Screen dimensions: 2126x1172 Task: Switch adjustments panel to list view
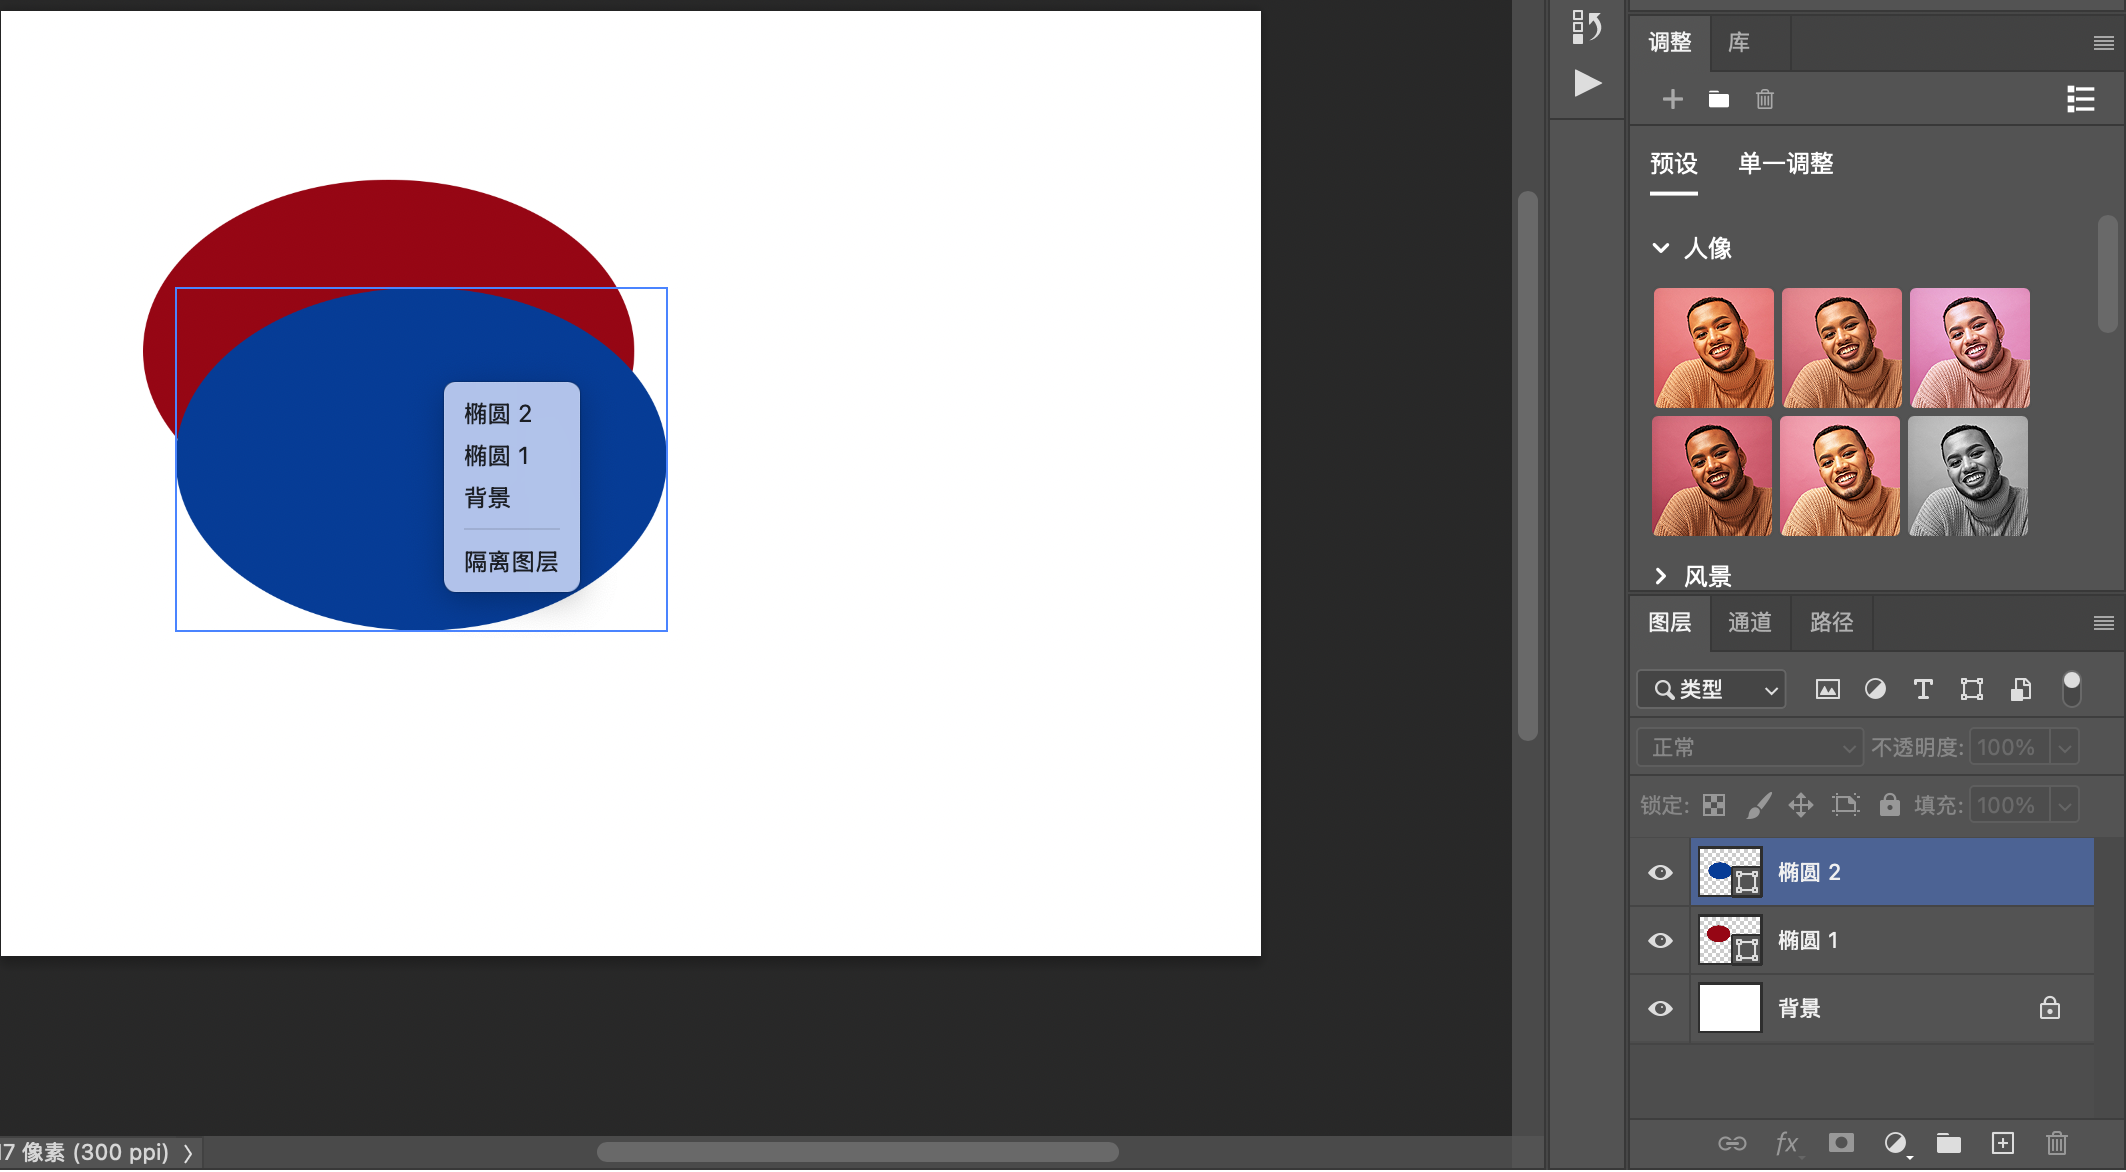(2080, 99)
